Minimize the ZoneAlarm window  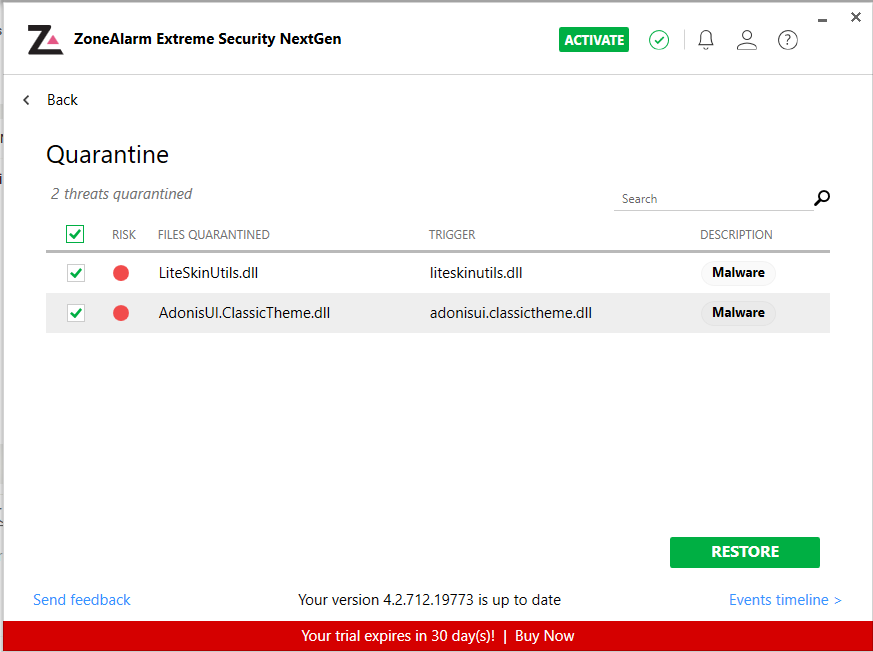822,21
